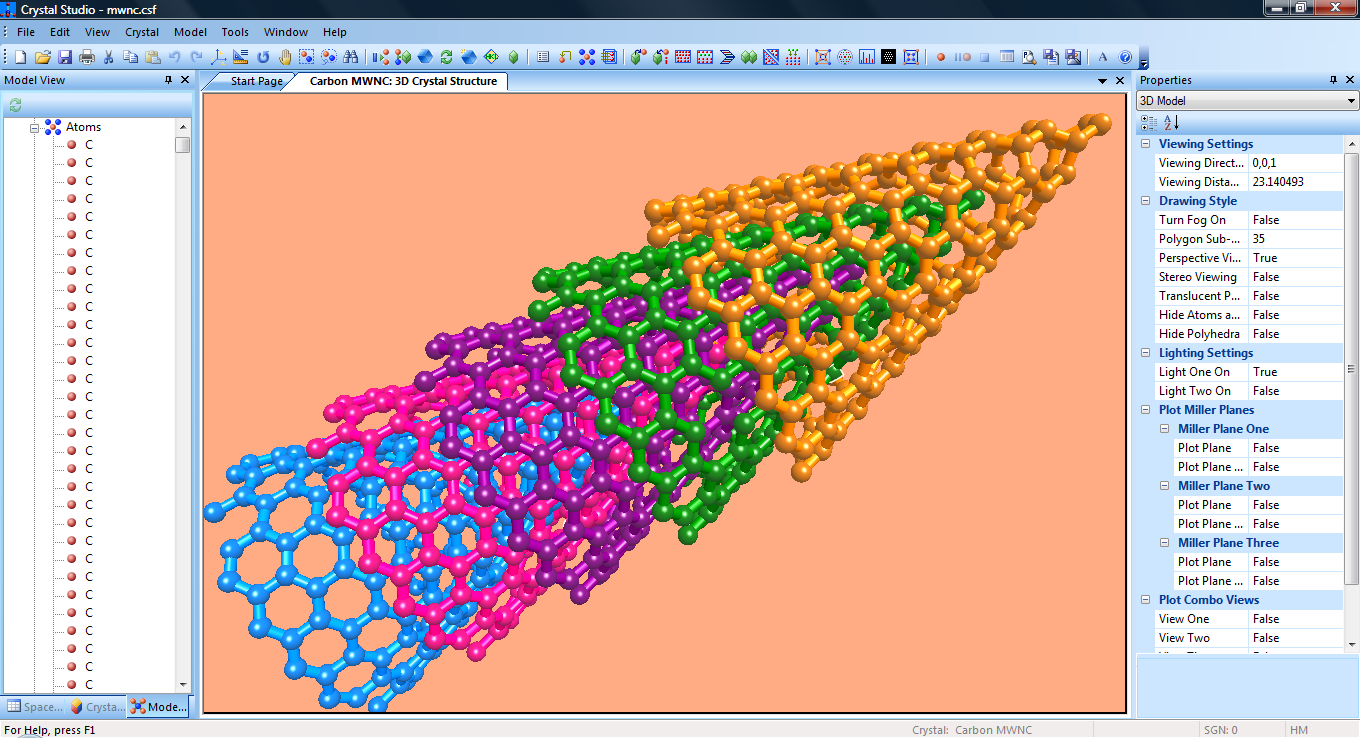Select the first C atom in tree

click(x=88, y=145)
